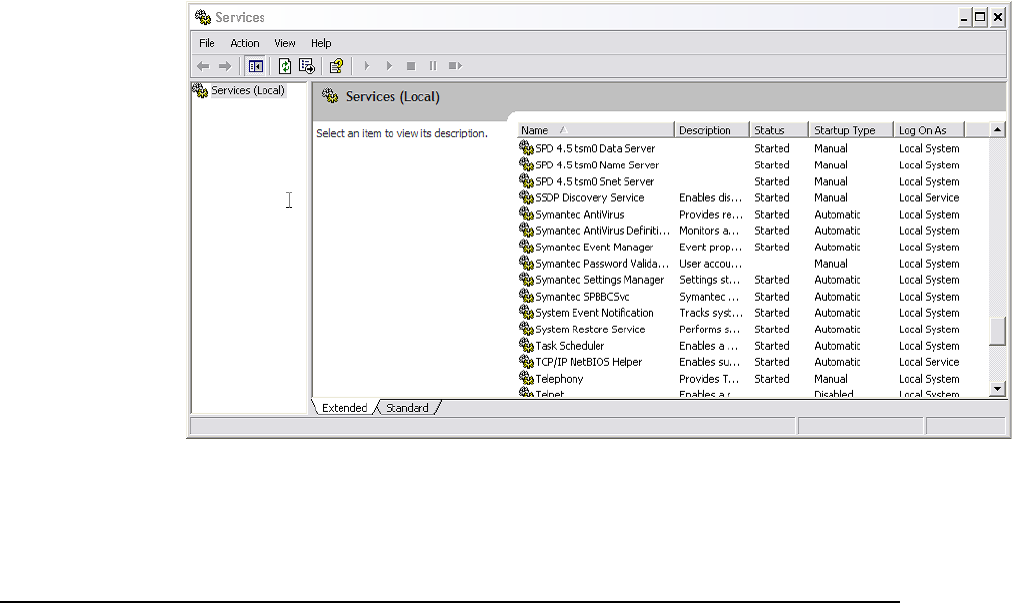The height and width of the screenshot is (603, 1012).
Task: Click the Export List toolbar icon
Action: pyautogui.click(x=307, y=66)
